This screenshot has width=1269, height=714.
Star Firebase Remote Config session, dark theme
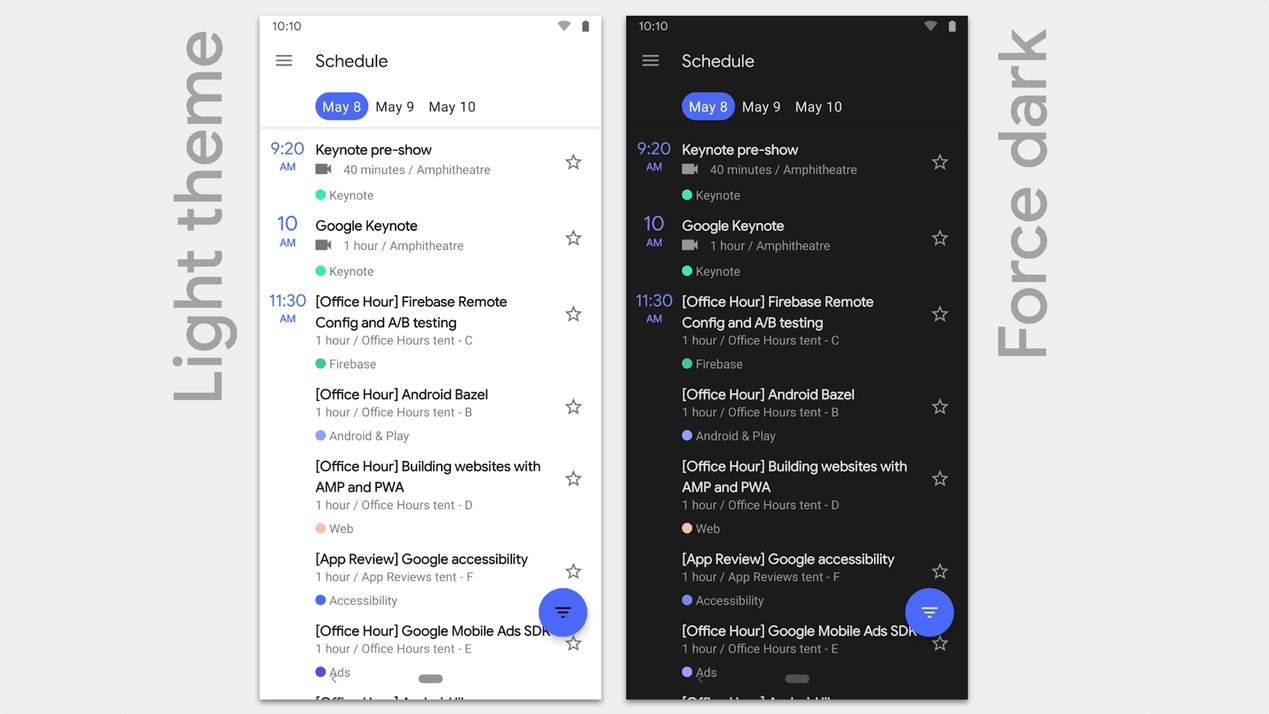coord(939,314)
